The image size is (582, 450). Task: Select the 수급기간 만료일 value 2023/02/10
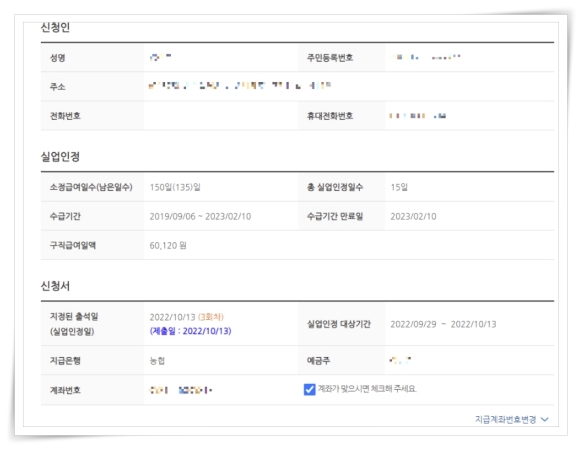pyautogui.click(x=413, y=216)
